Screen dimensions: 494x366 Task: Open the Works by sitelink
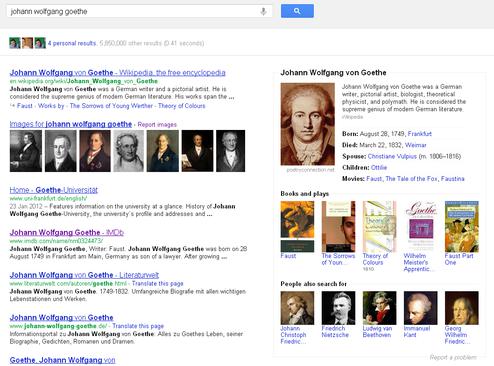(51, 106)
